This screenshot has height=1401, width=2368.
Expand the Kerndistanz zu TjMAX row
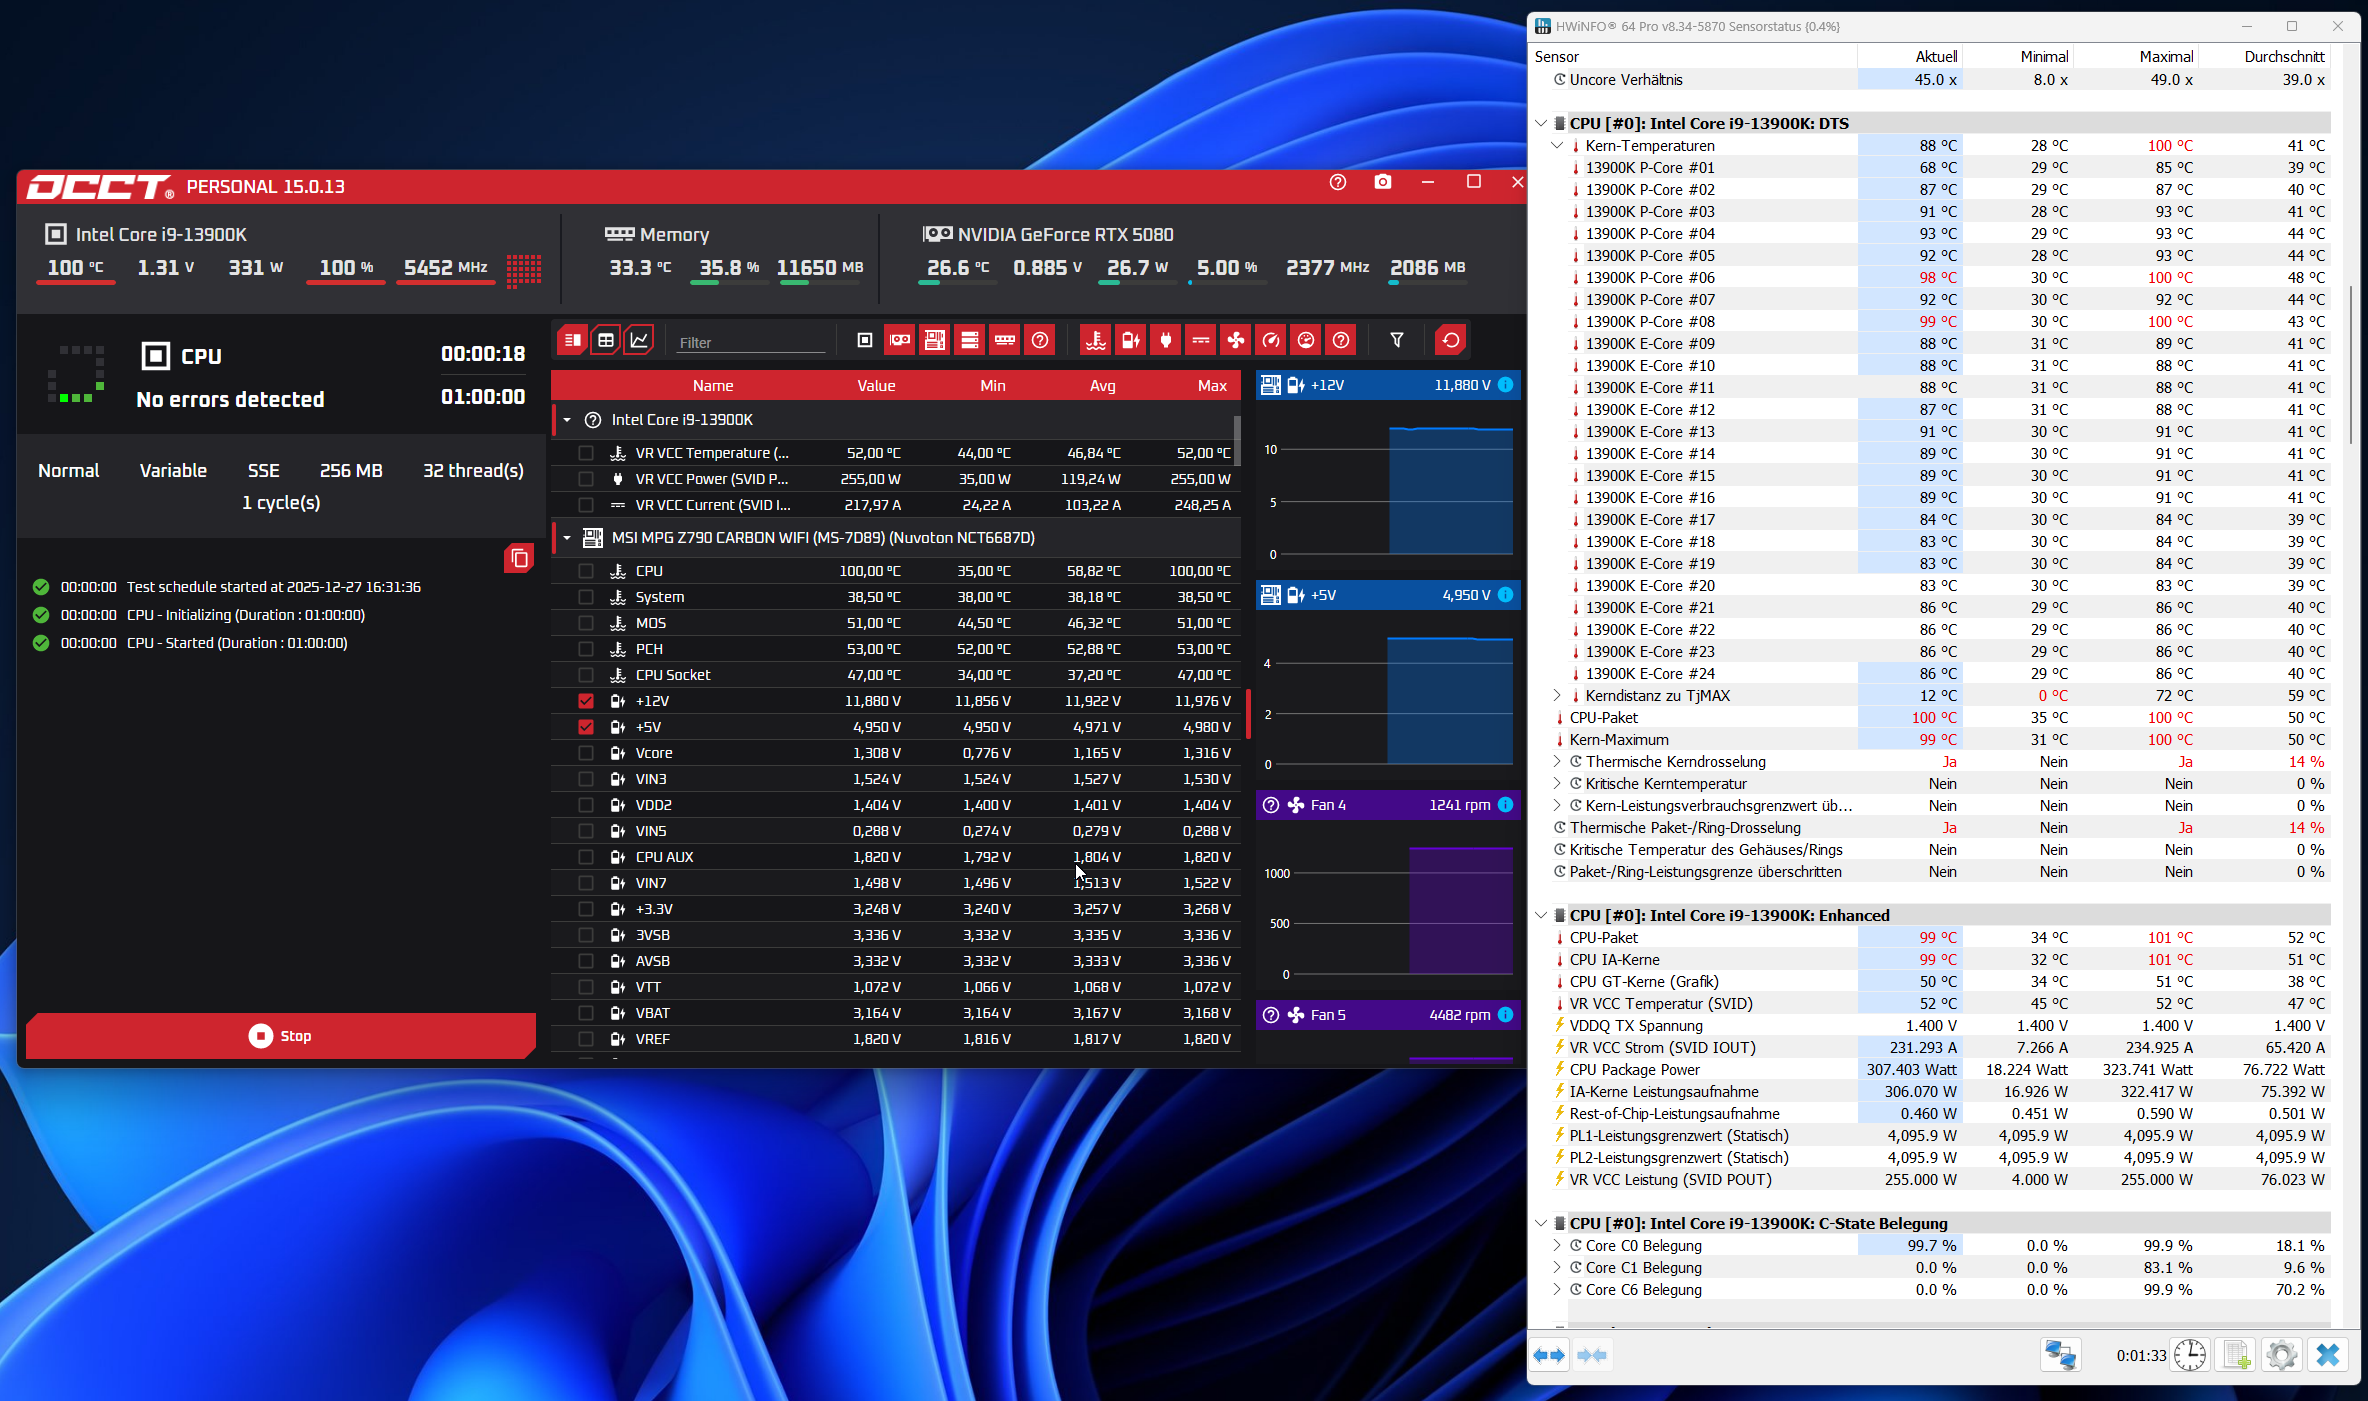(x=1557, y=695)
